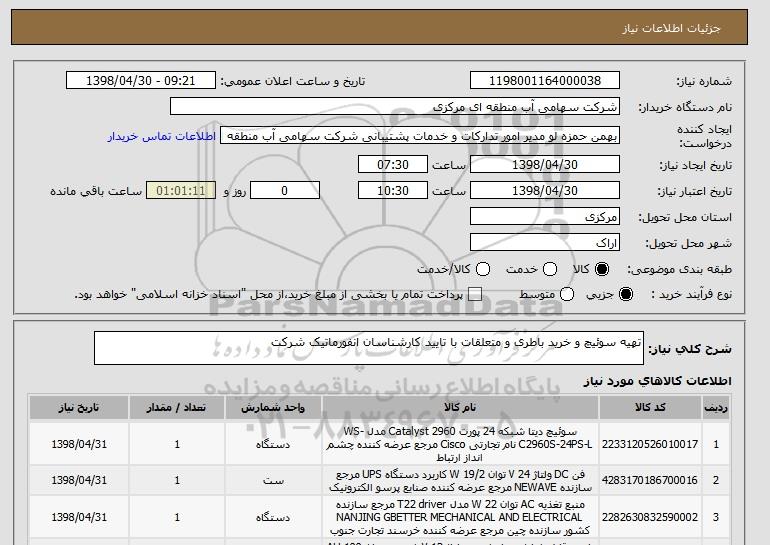The height and width of the screenshot is (545, 770).
Task: Click the T22 driver power supply item name
Action: click(x=460, y=518)
